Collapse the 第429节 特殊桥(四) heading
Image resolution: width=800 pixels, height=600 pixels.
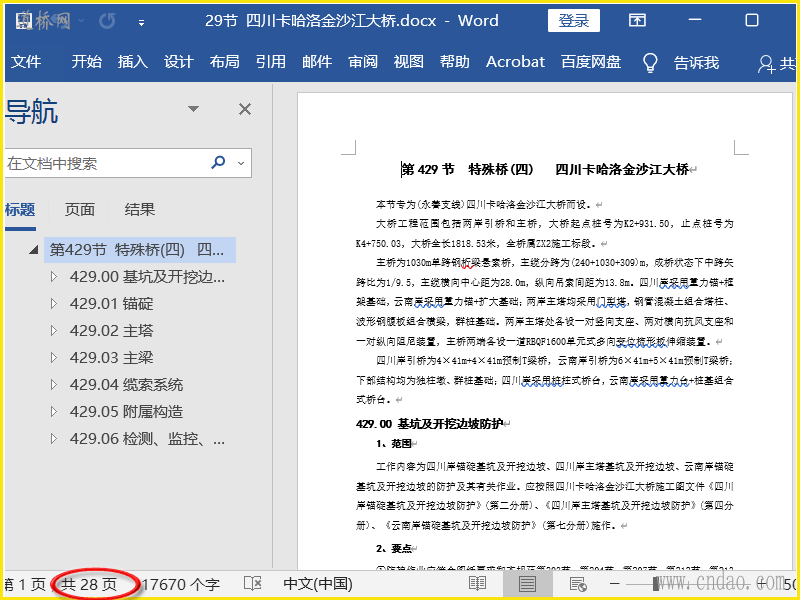coord(34,250)
